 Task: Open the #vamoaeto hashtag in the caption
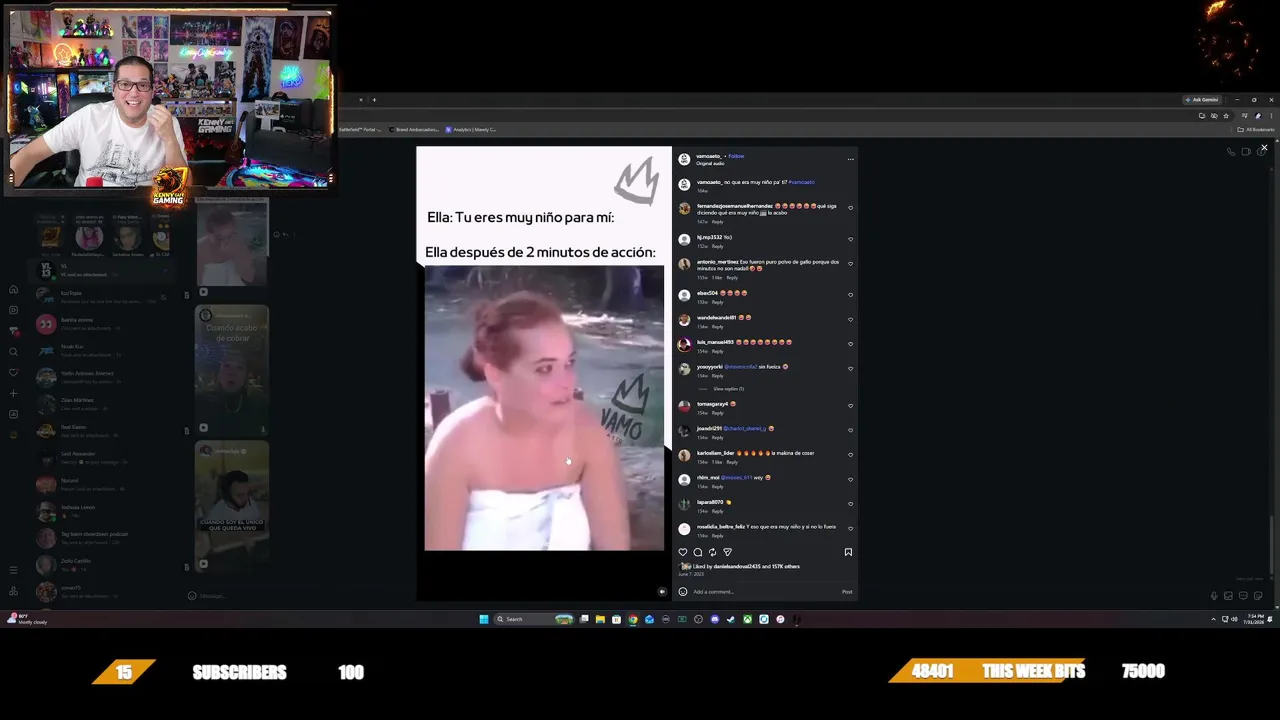(801, 182)
